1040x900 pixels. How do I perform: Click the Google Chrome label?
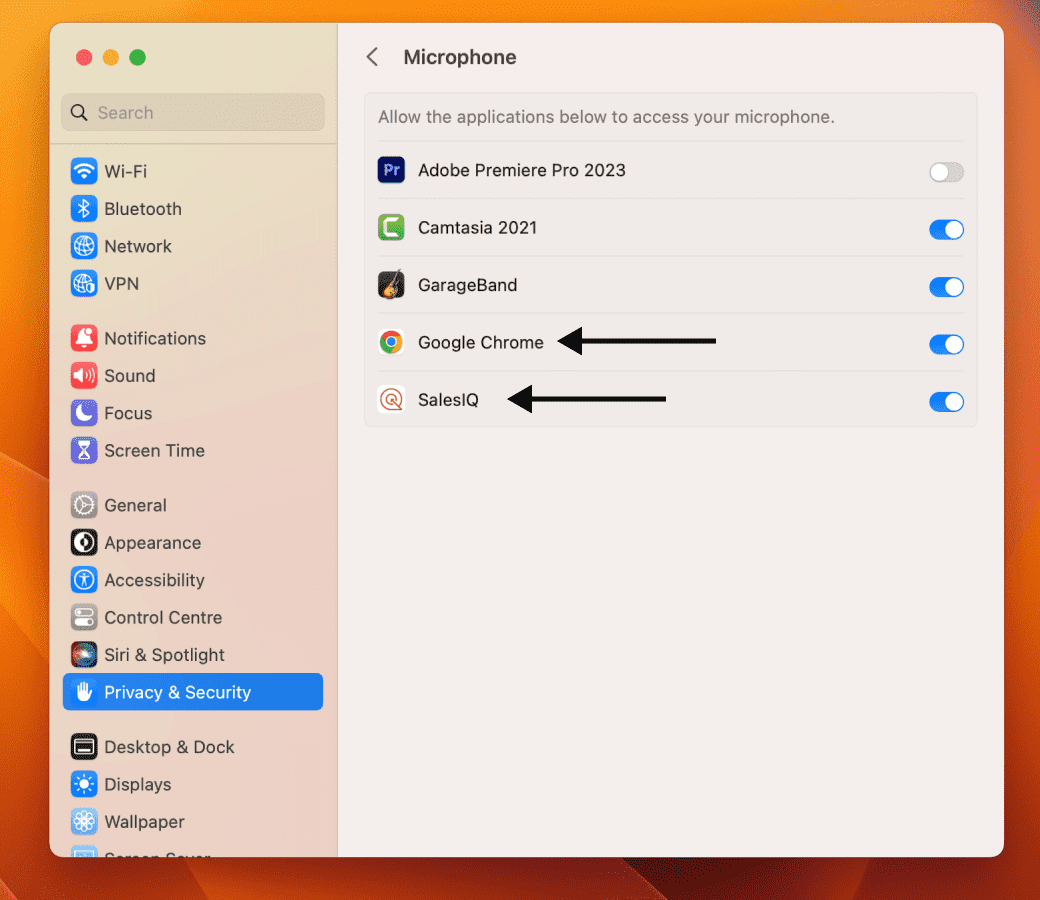(480, 342)
